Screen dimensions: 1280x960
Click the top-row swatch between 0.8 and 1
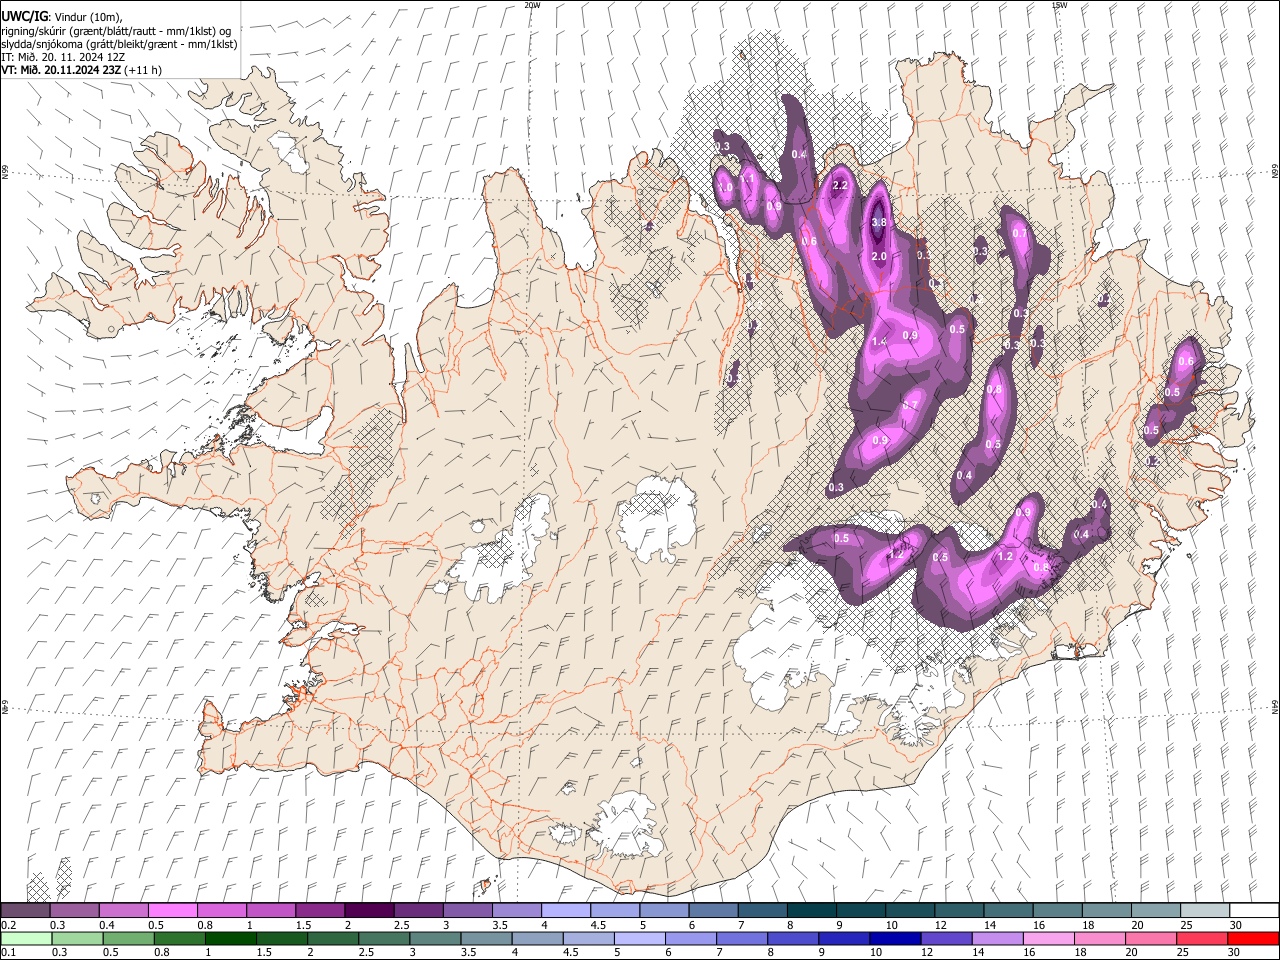[221, 911]
